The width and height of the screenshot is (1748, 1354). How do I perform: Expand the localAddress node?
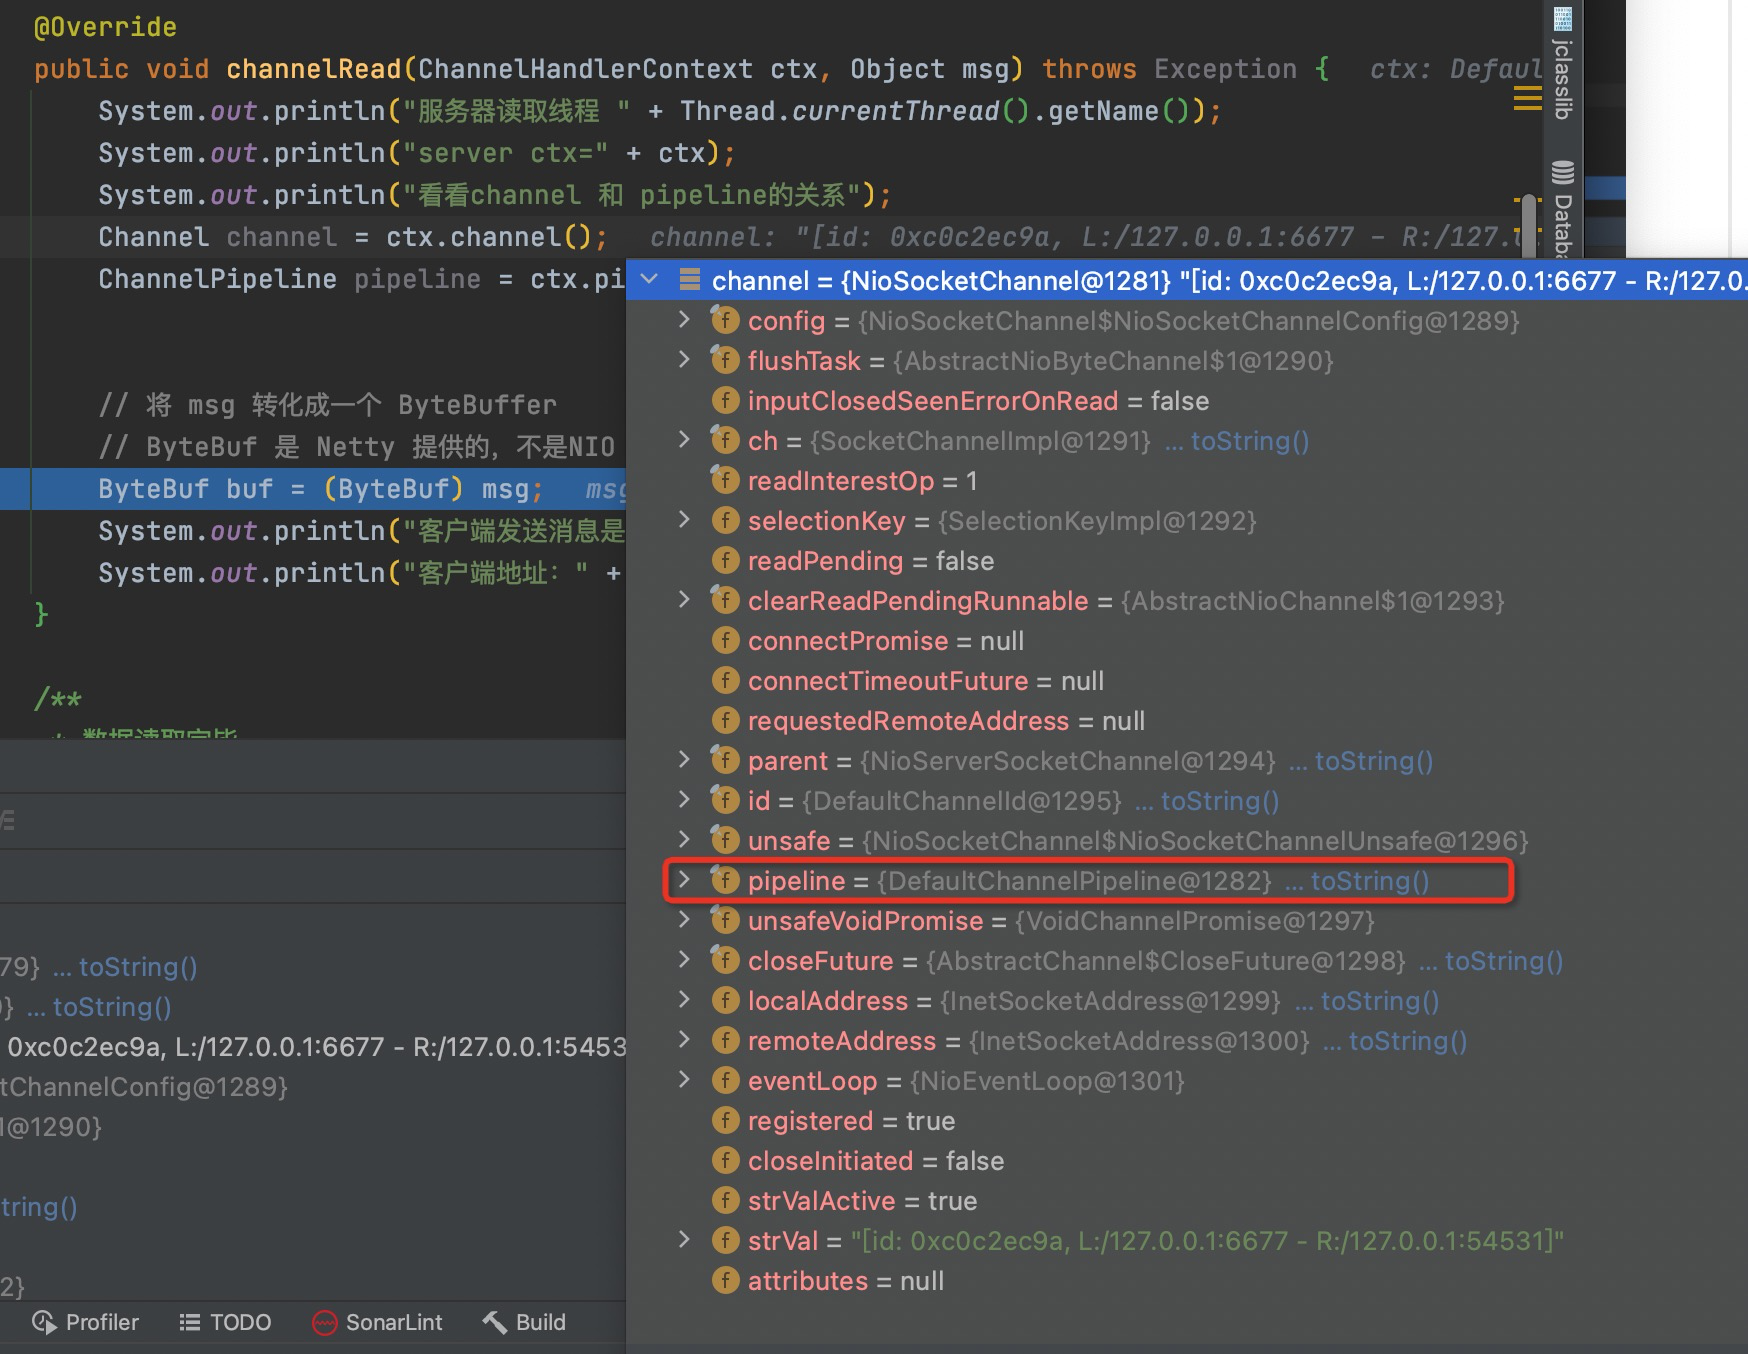(684, 1000)
